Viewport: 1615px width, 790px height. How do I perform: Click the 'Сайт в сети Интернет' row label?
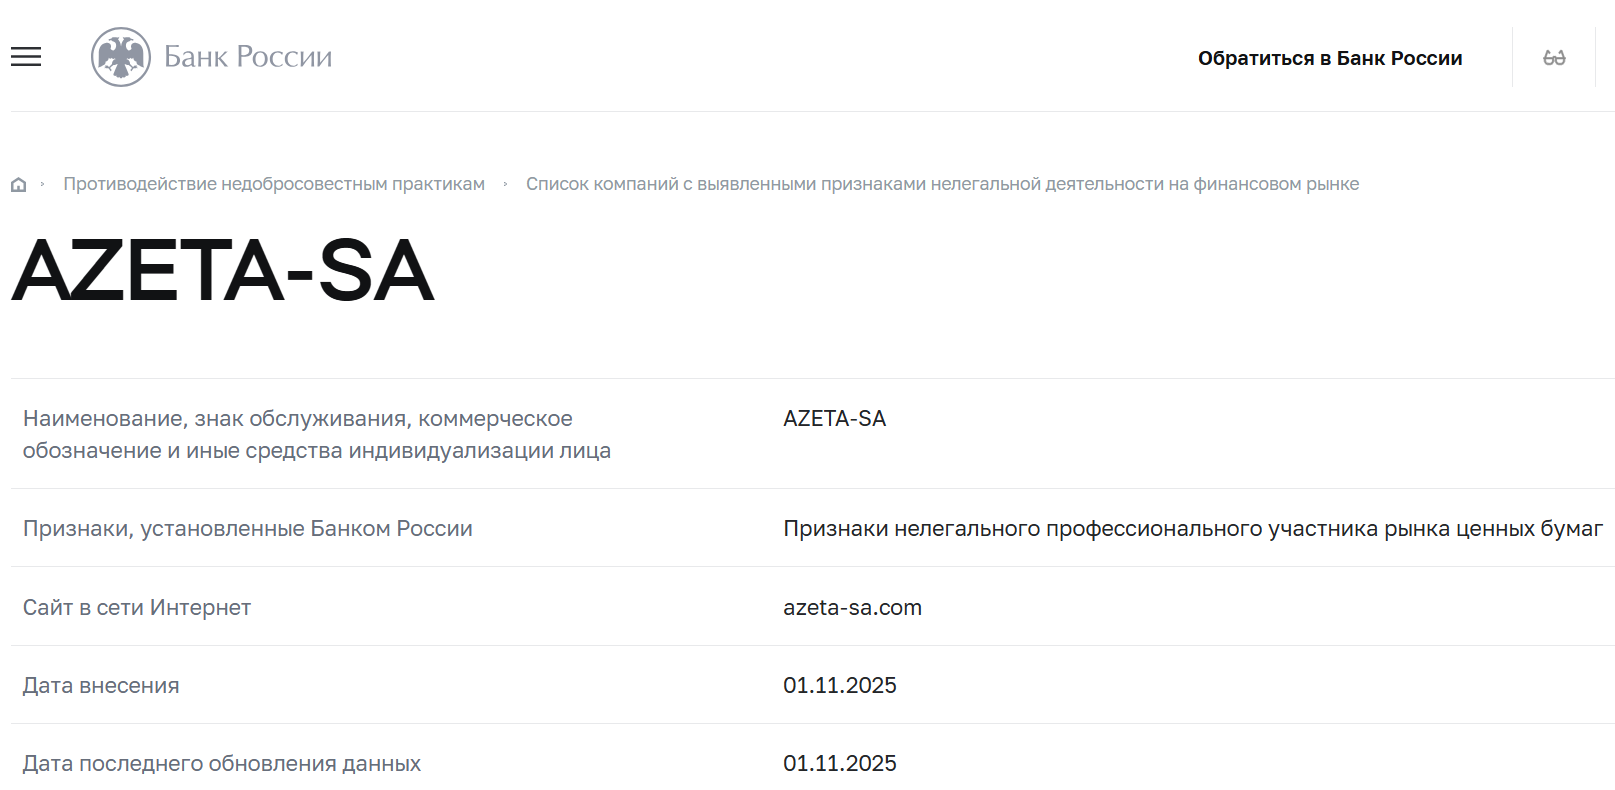point(136,607)
